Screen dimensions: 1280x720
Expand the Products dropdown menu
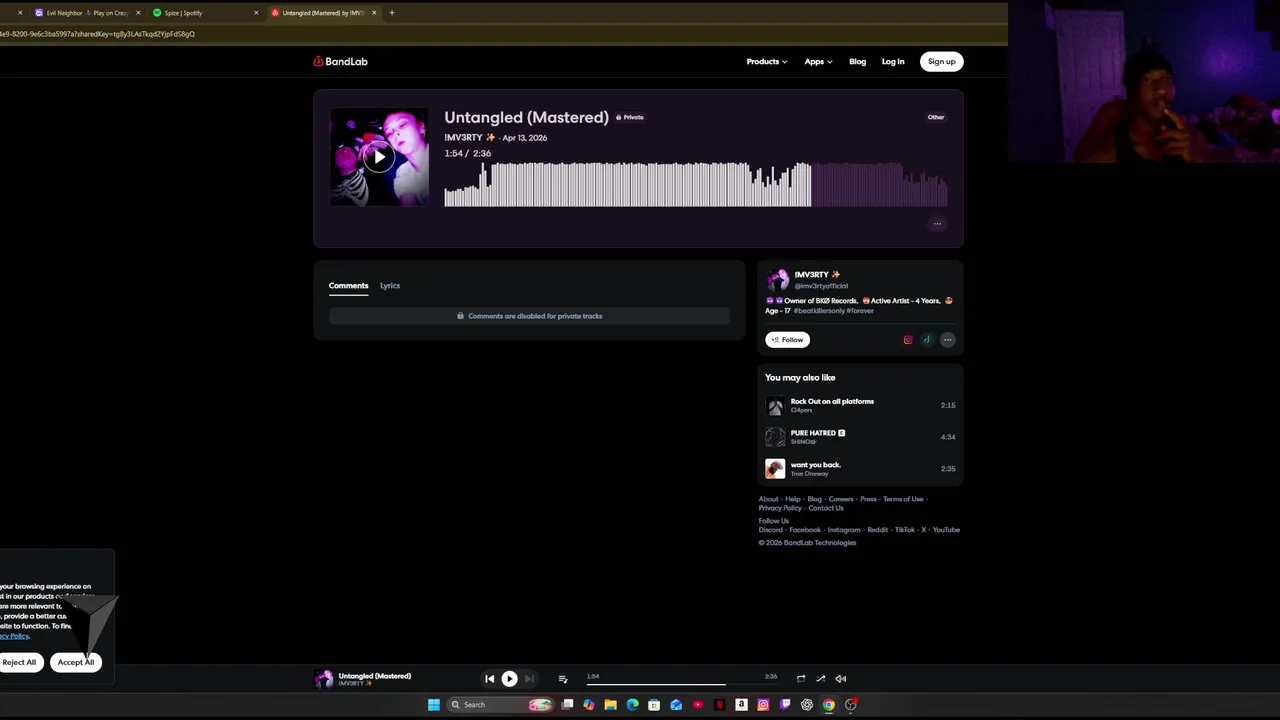766,62
